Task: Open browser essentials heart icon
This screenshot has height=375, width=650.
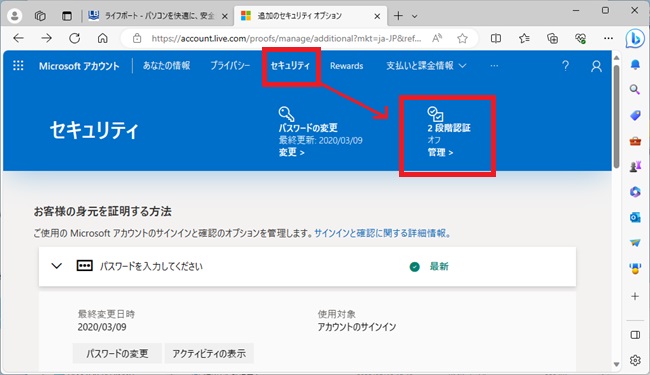Action: [x=580, y=39]
